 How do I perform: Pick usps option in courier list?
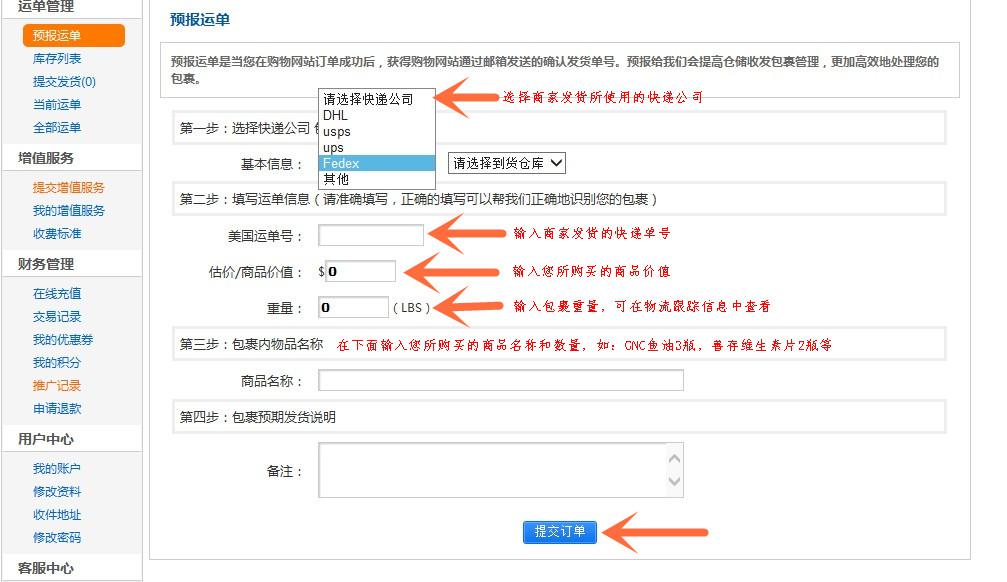pos(376,131)
